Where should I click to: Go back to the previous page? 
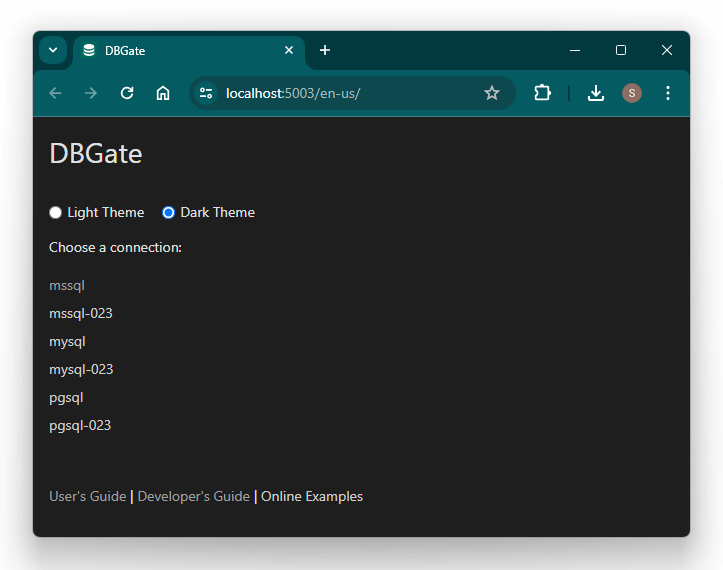point(55,93)
